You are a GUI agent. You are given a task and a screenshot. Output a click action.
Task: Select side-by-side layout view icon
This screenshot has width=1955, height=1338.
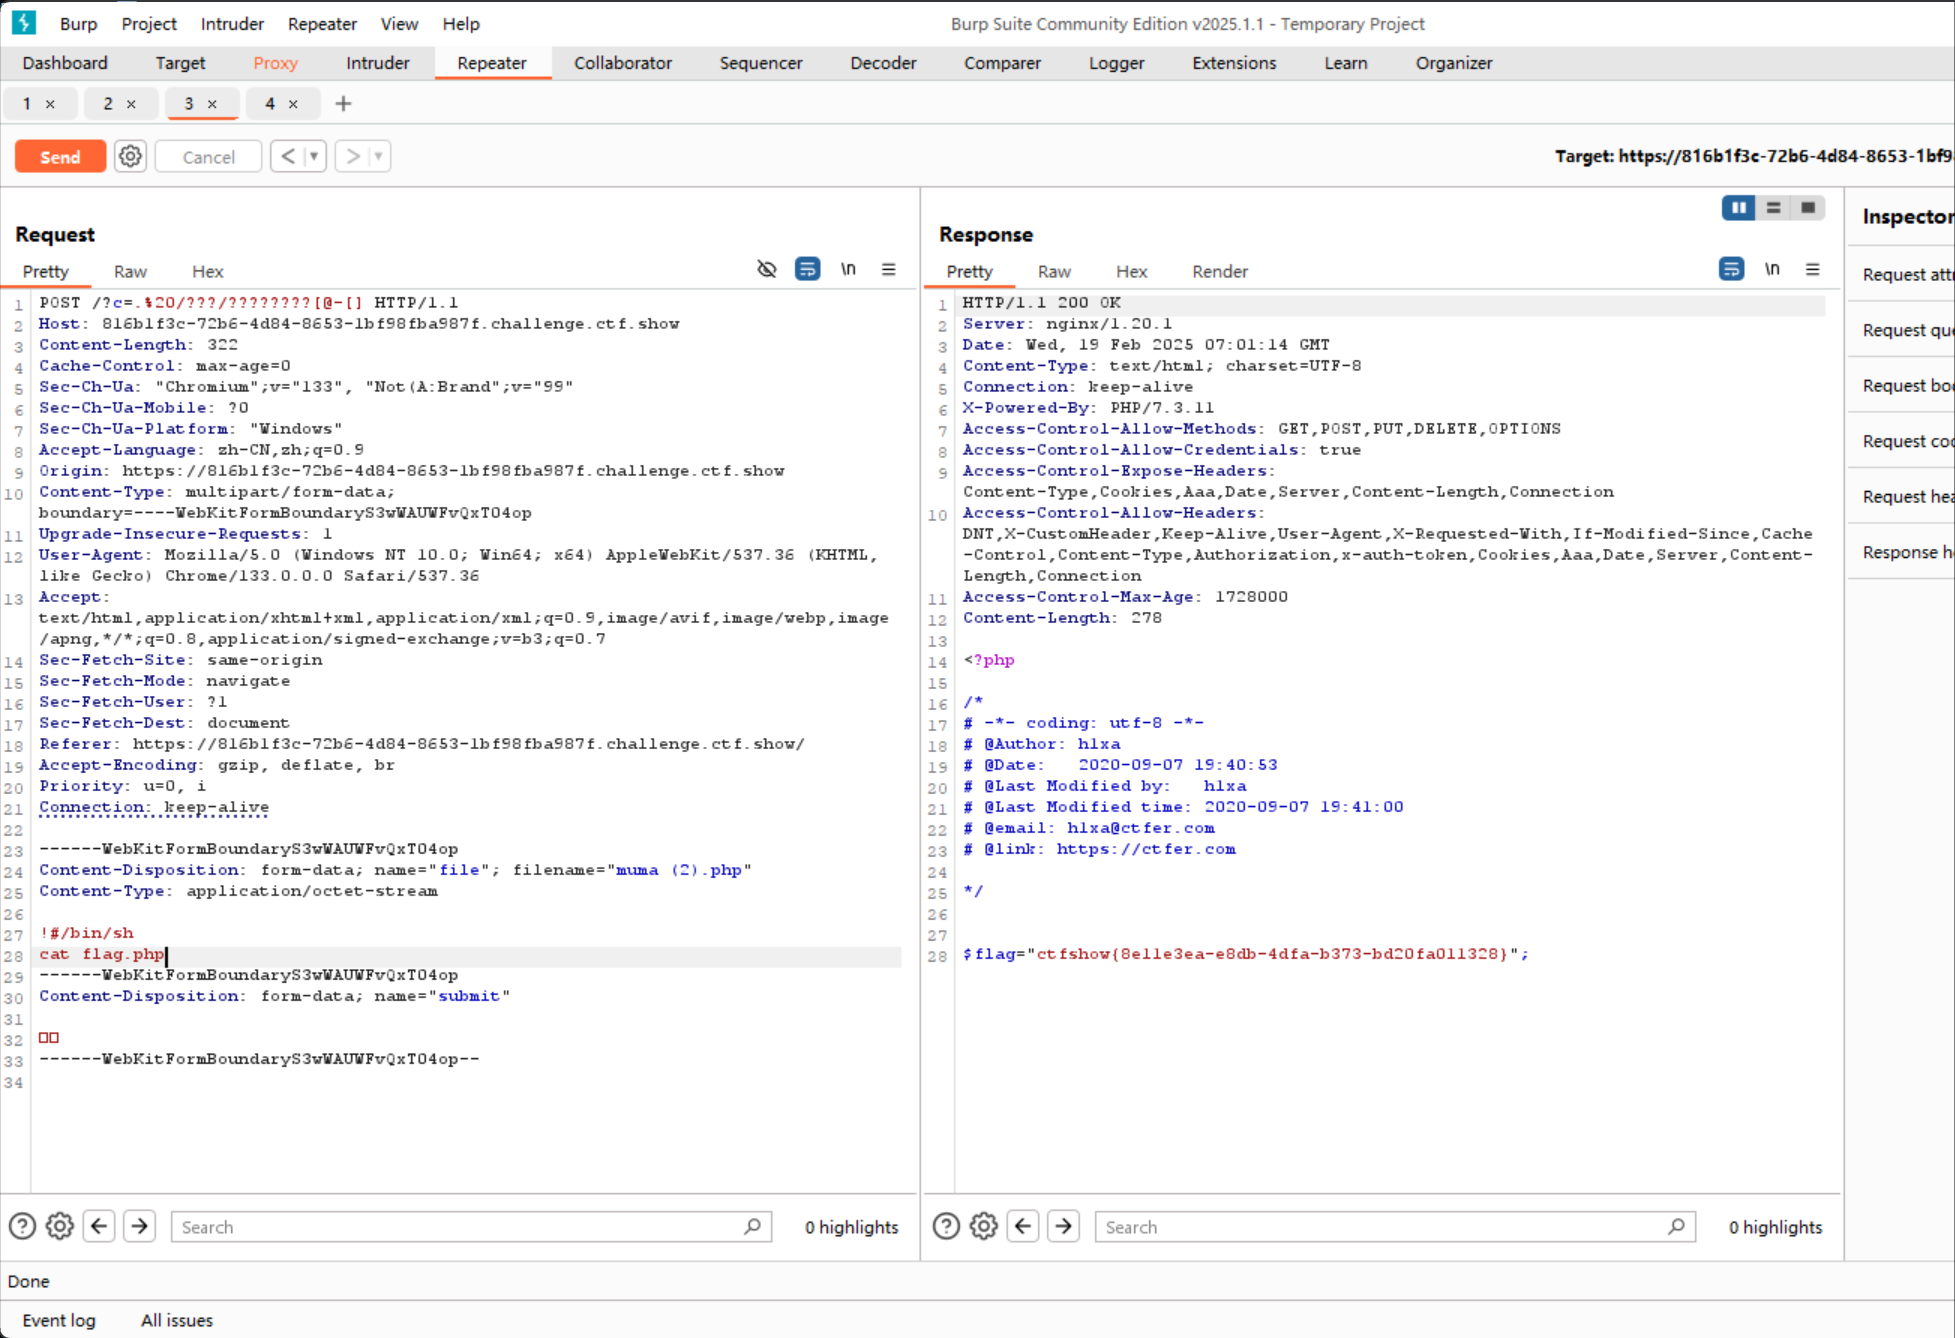1738,207
